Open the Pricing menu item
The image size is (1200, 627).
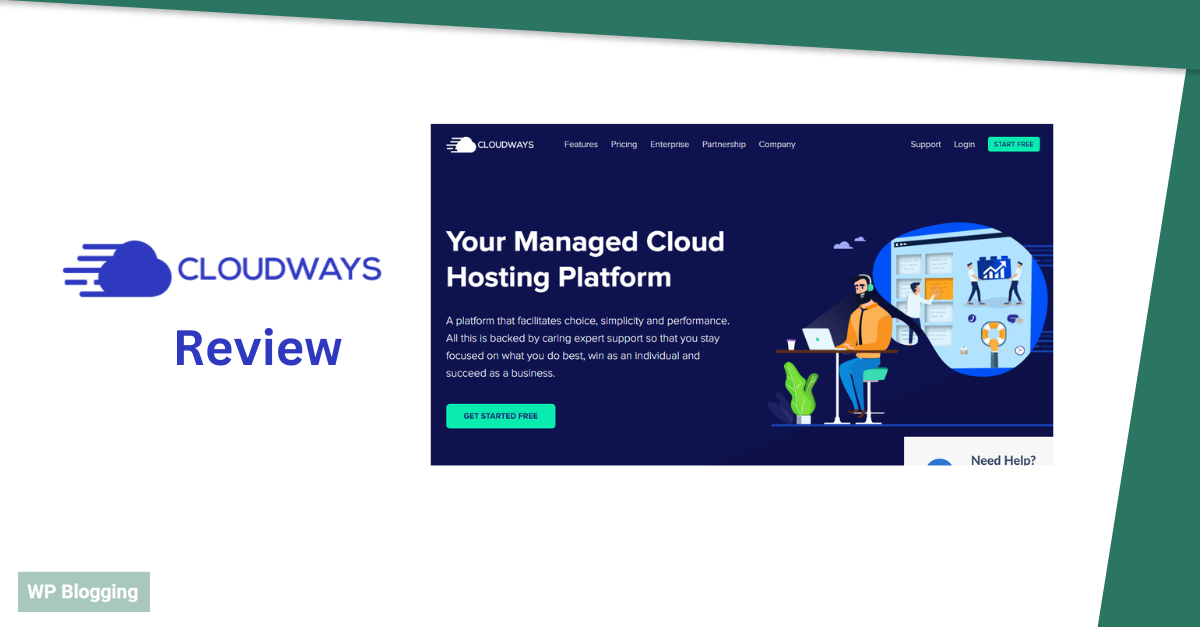[x=624, y=144]
